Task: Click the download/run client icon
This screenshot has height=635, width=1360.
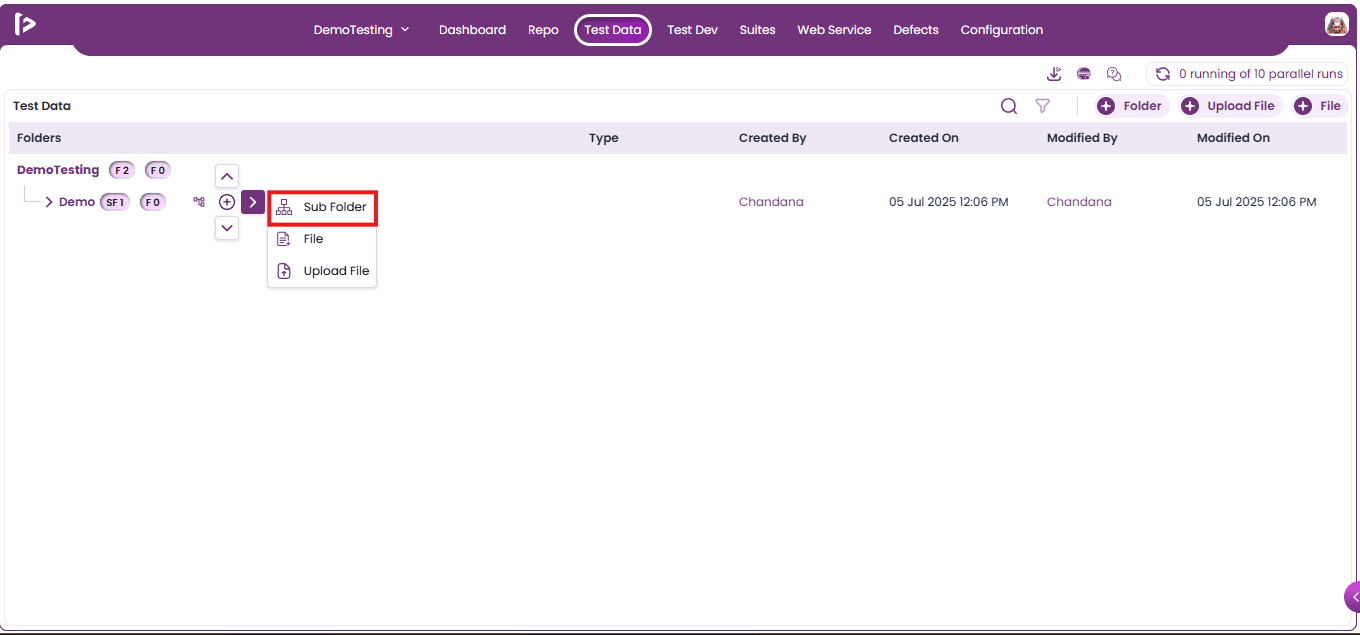Action: [x=1054, y=74]
